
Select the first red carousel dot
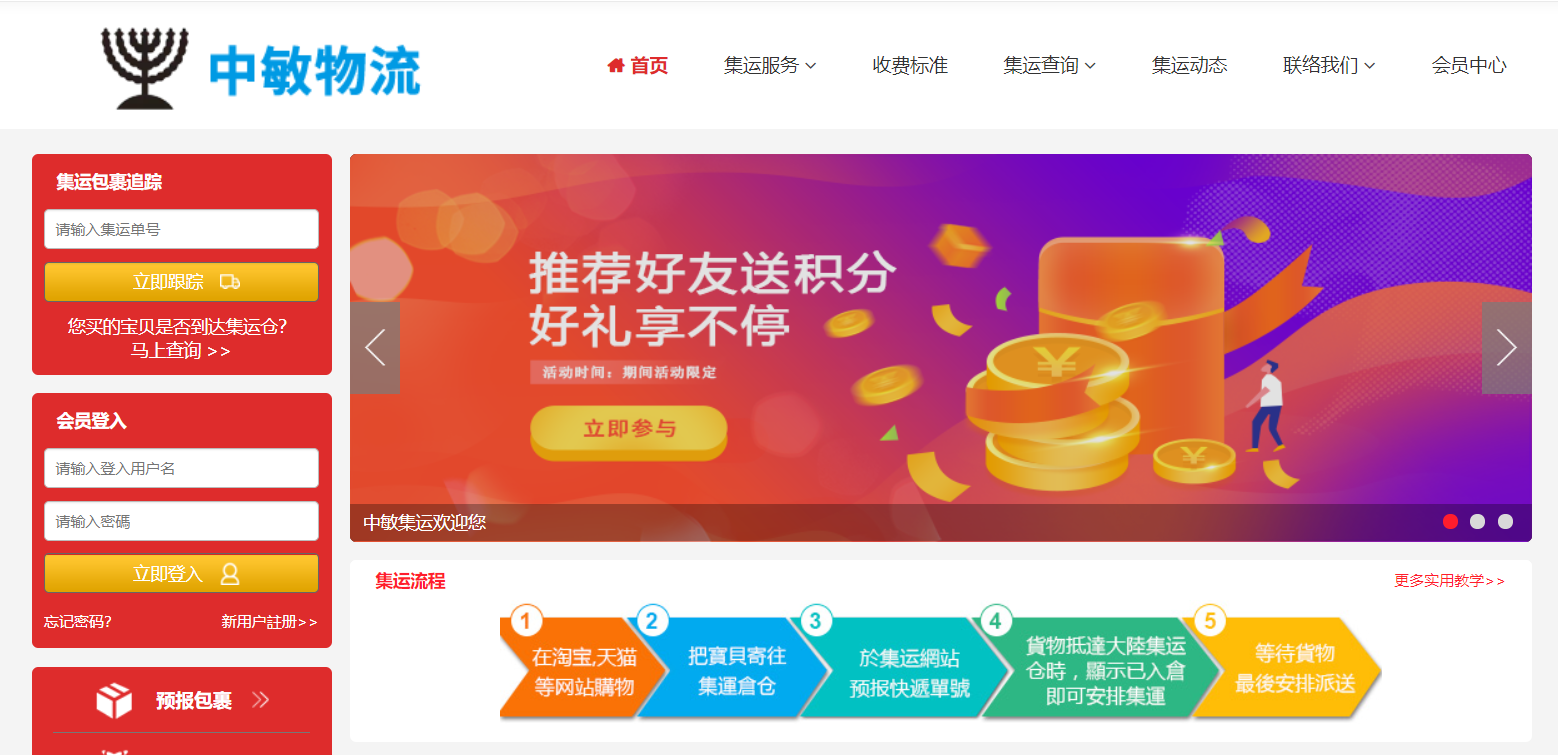(x=1450, y=521)
